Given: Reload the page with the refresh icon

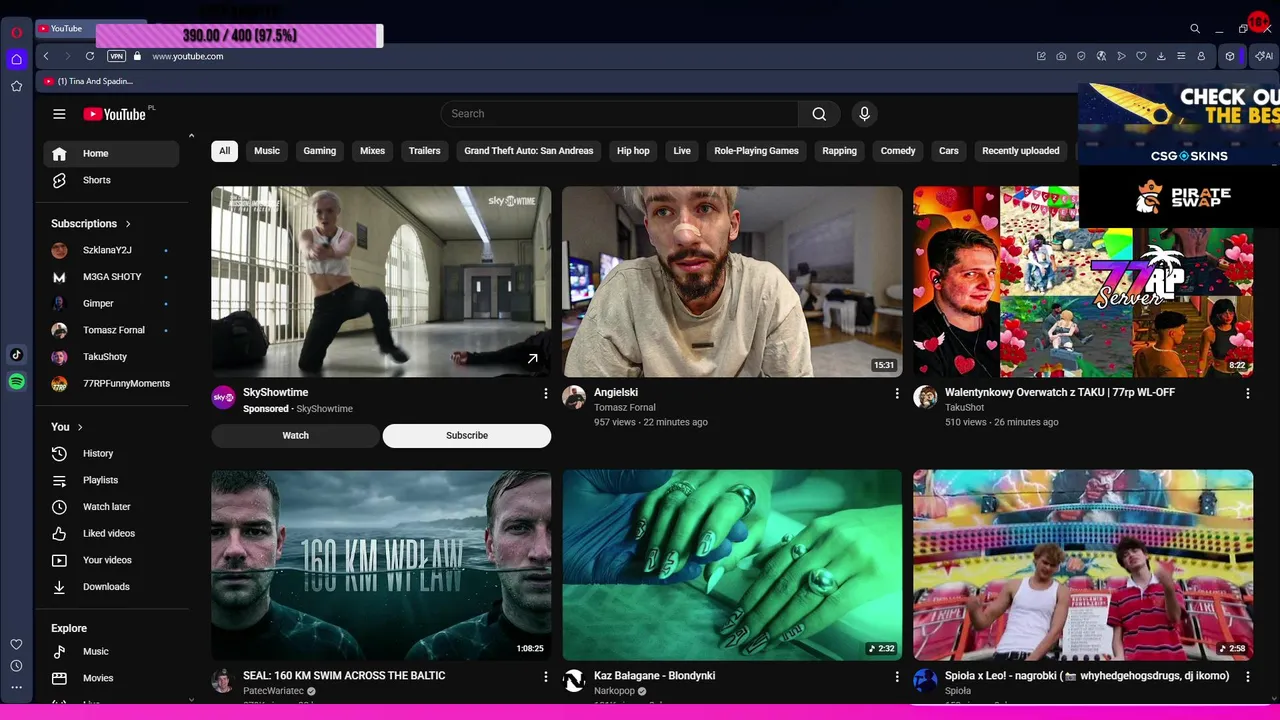Looking at the screenshot, I should pos(90,56).
